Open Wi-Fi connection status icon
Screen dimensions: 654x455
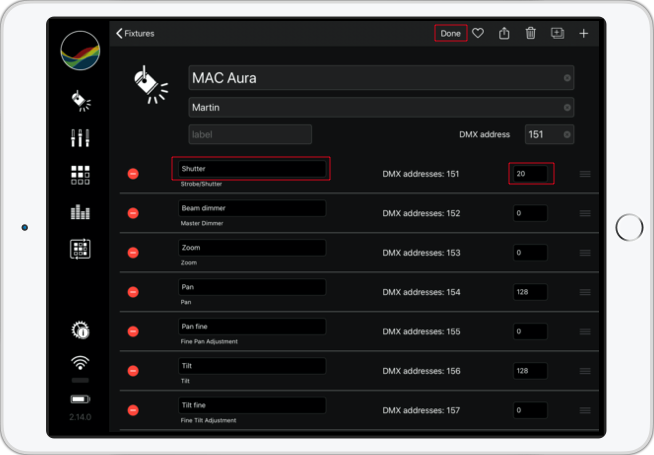80,363
